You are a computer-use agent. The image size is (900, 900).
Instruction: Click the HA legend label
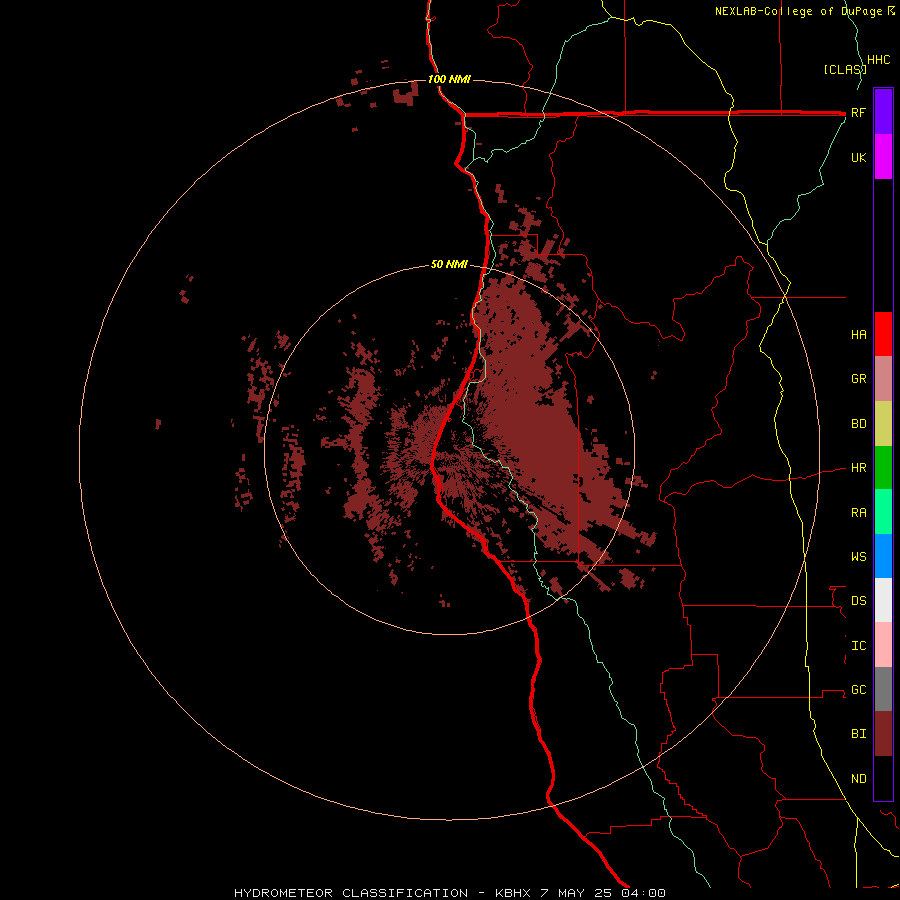pyautogui.click(x=859, y=335)
